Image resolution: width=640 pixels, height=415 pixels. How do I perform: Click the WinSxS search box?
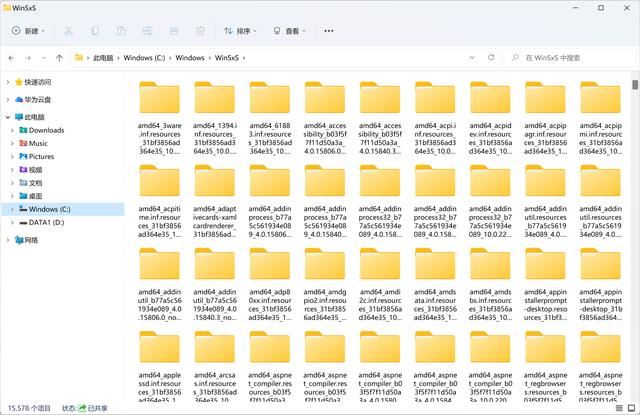(569, 58)
